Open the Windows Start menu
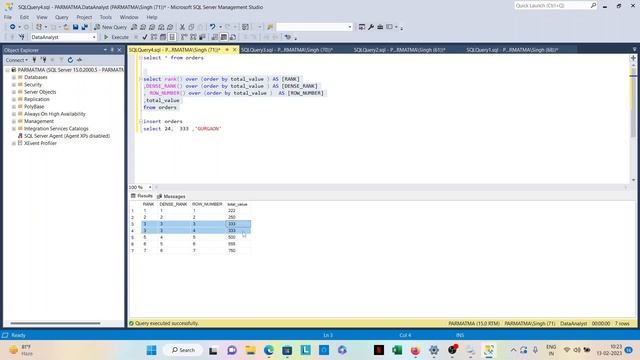The height and width of the screenshot is (360, 640). pyautogui.click(x=151, y=350)
